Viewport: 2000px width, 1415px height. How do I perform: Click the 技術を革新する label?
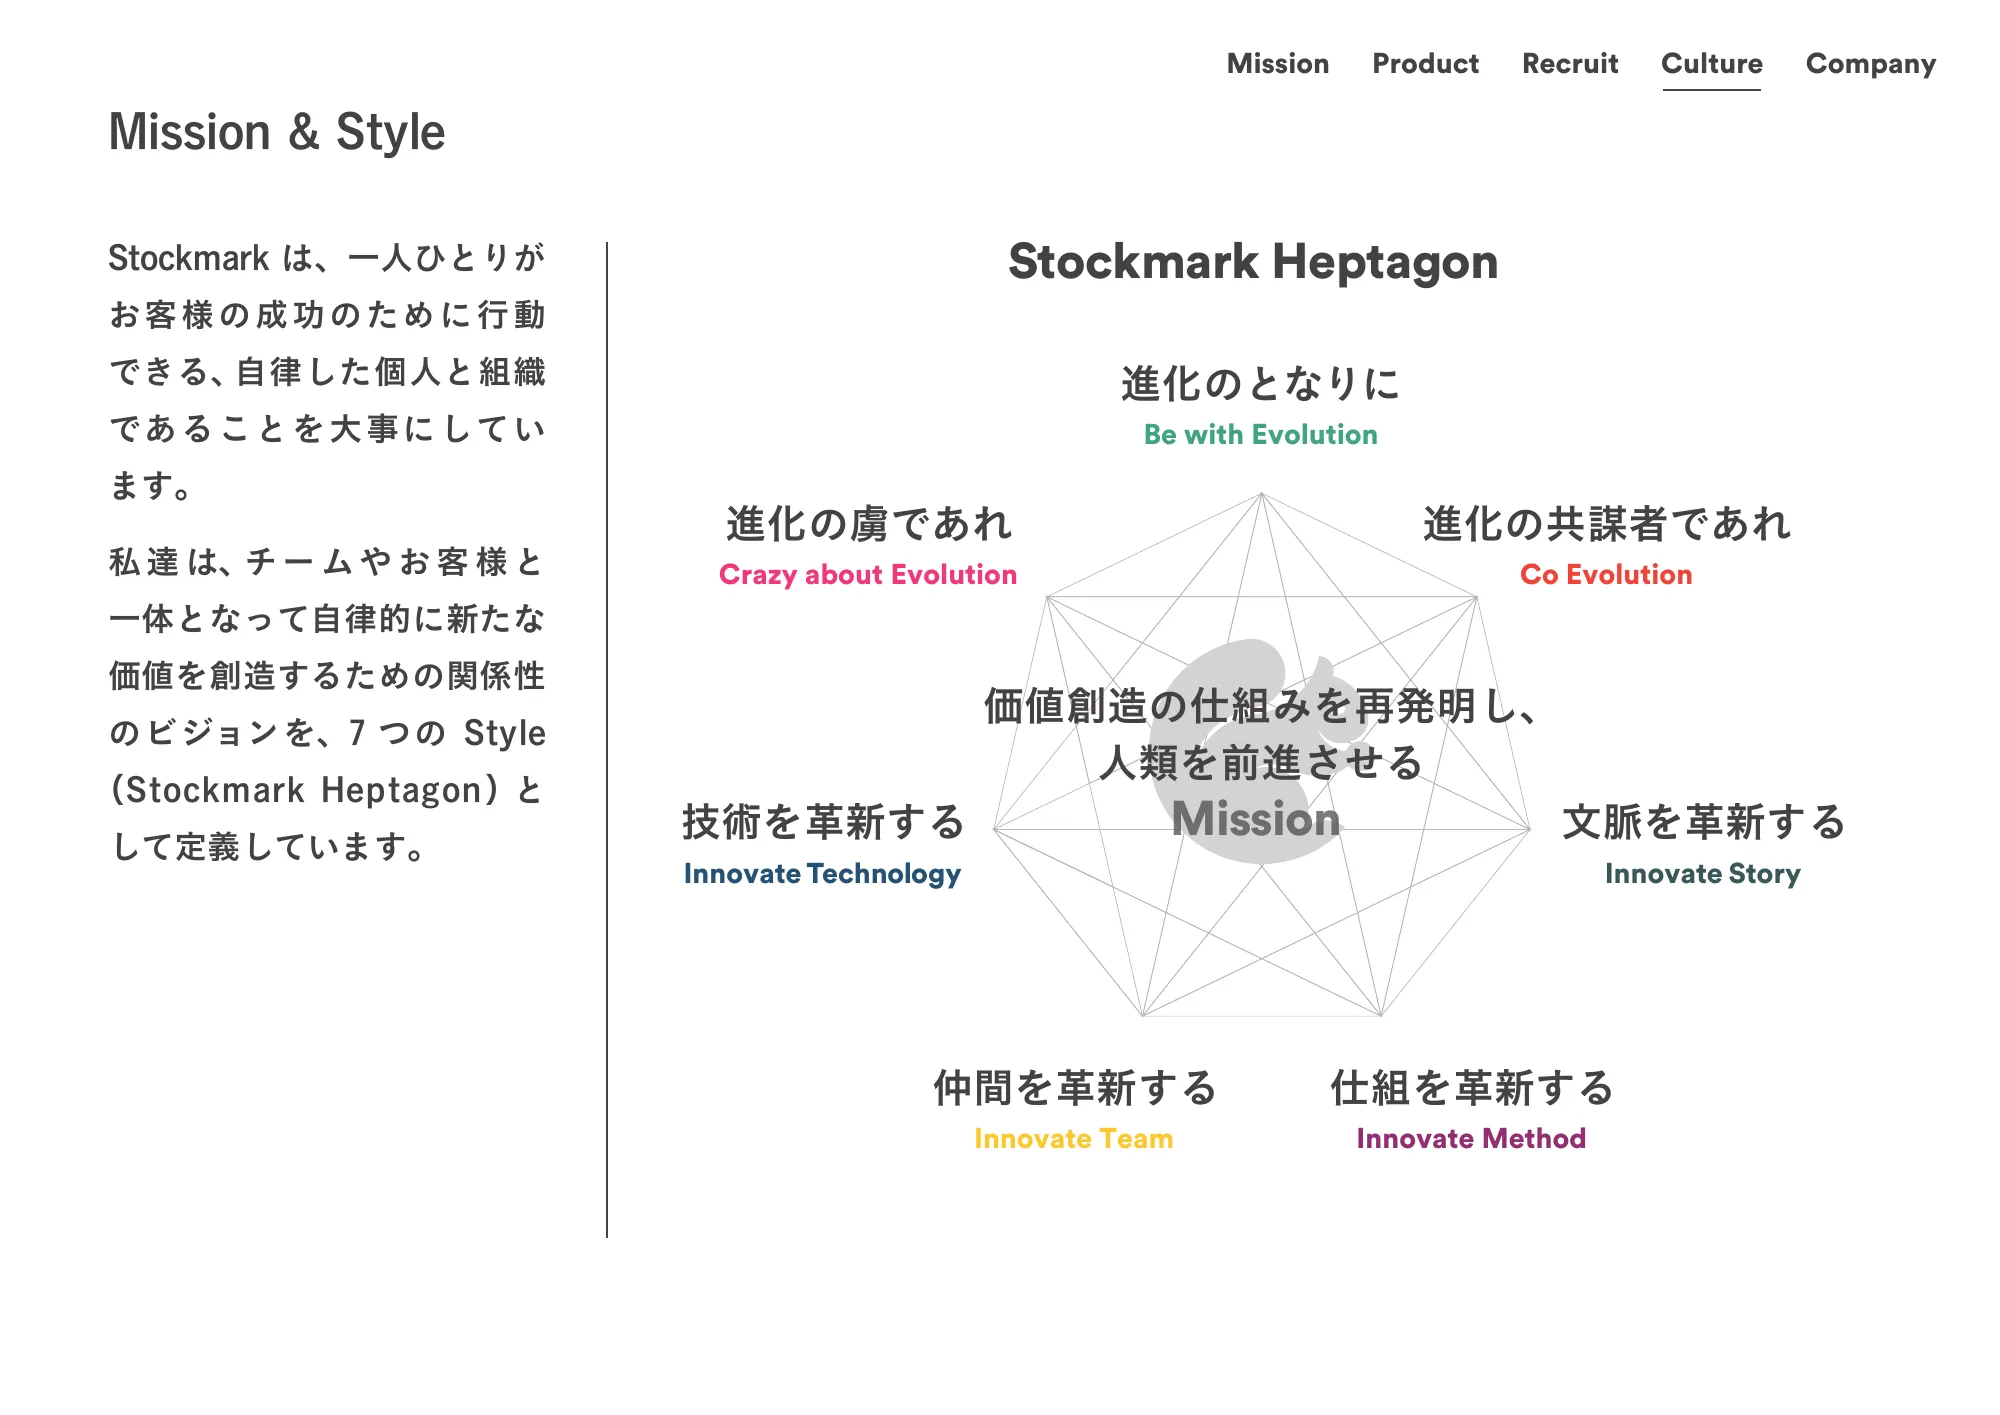tap(823, 822)
